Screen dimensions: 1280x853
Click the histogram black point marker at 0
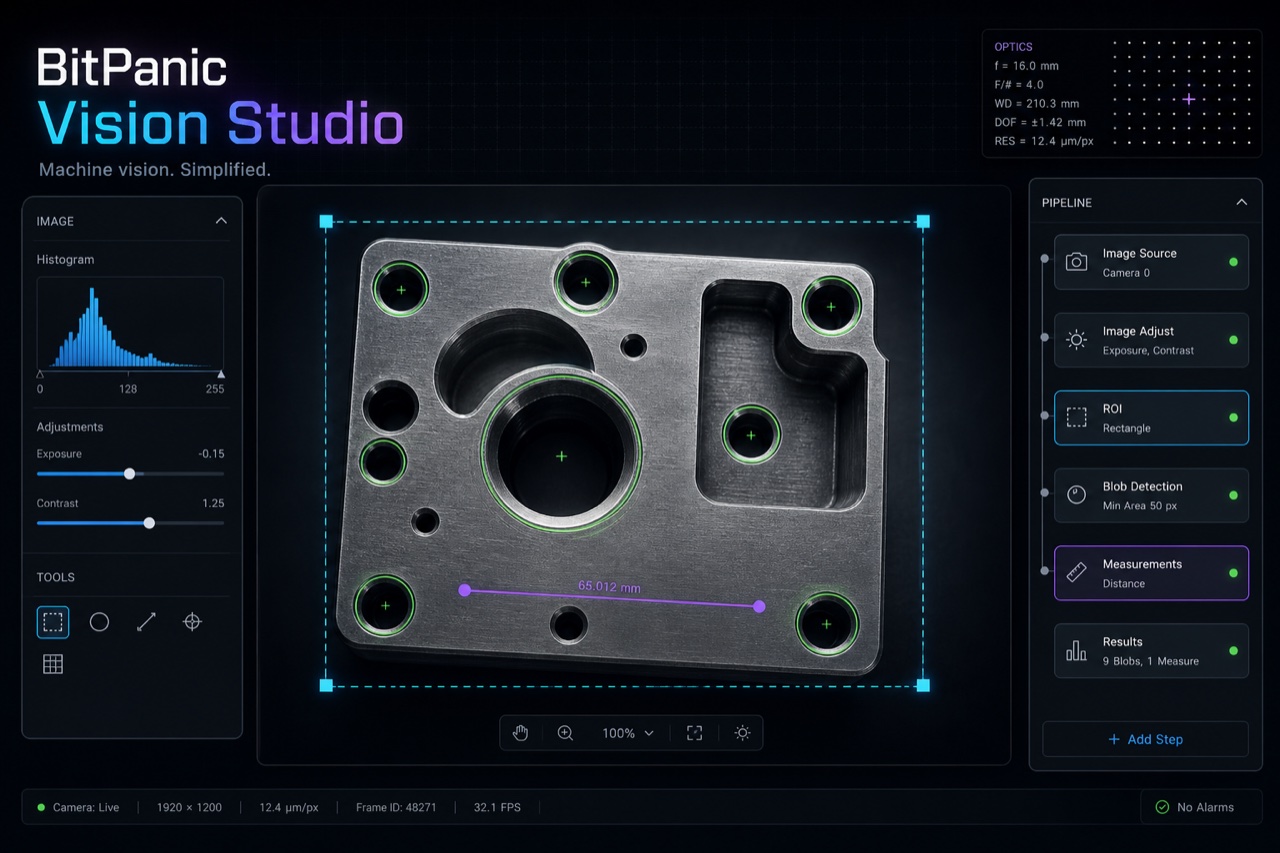40,374
